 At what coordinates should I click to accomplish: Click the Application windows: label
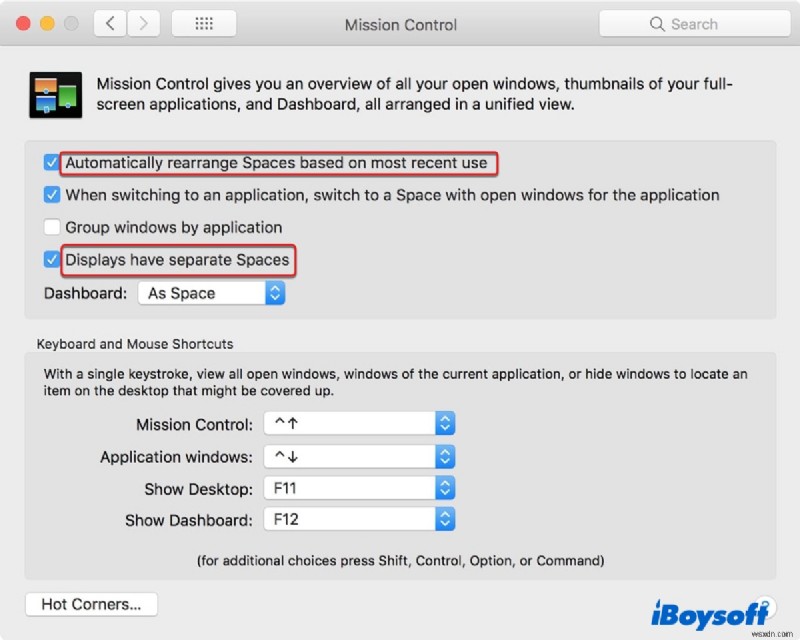click(176, 457)
